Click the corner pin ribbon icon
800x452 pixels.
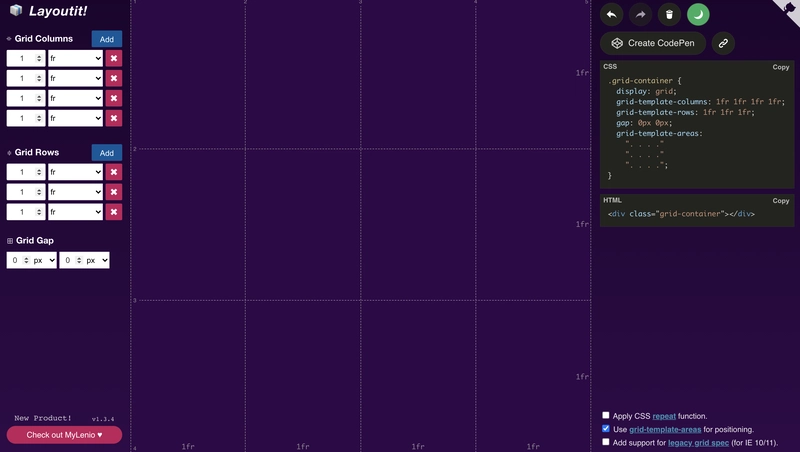(790, 8)
